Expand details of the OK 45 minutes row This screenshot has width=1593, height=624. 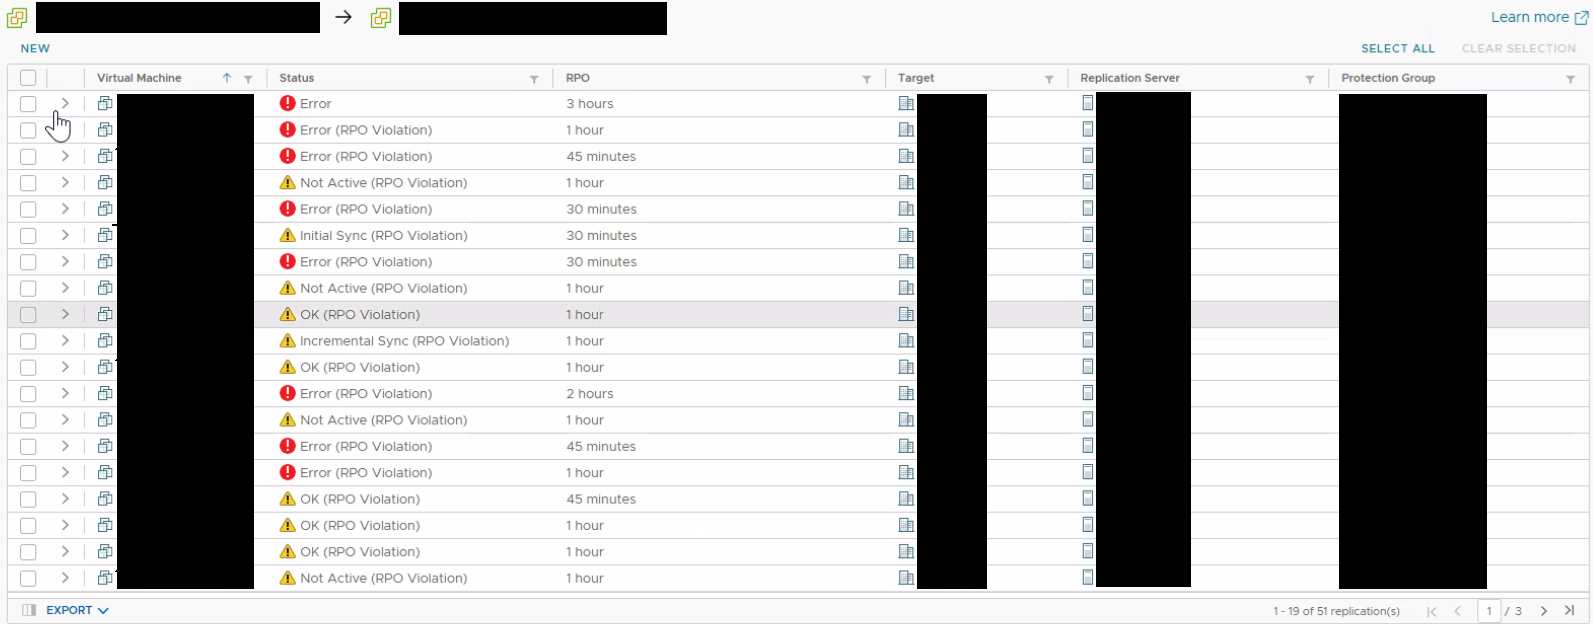coord(65,499)
